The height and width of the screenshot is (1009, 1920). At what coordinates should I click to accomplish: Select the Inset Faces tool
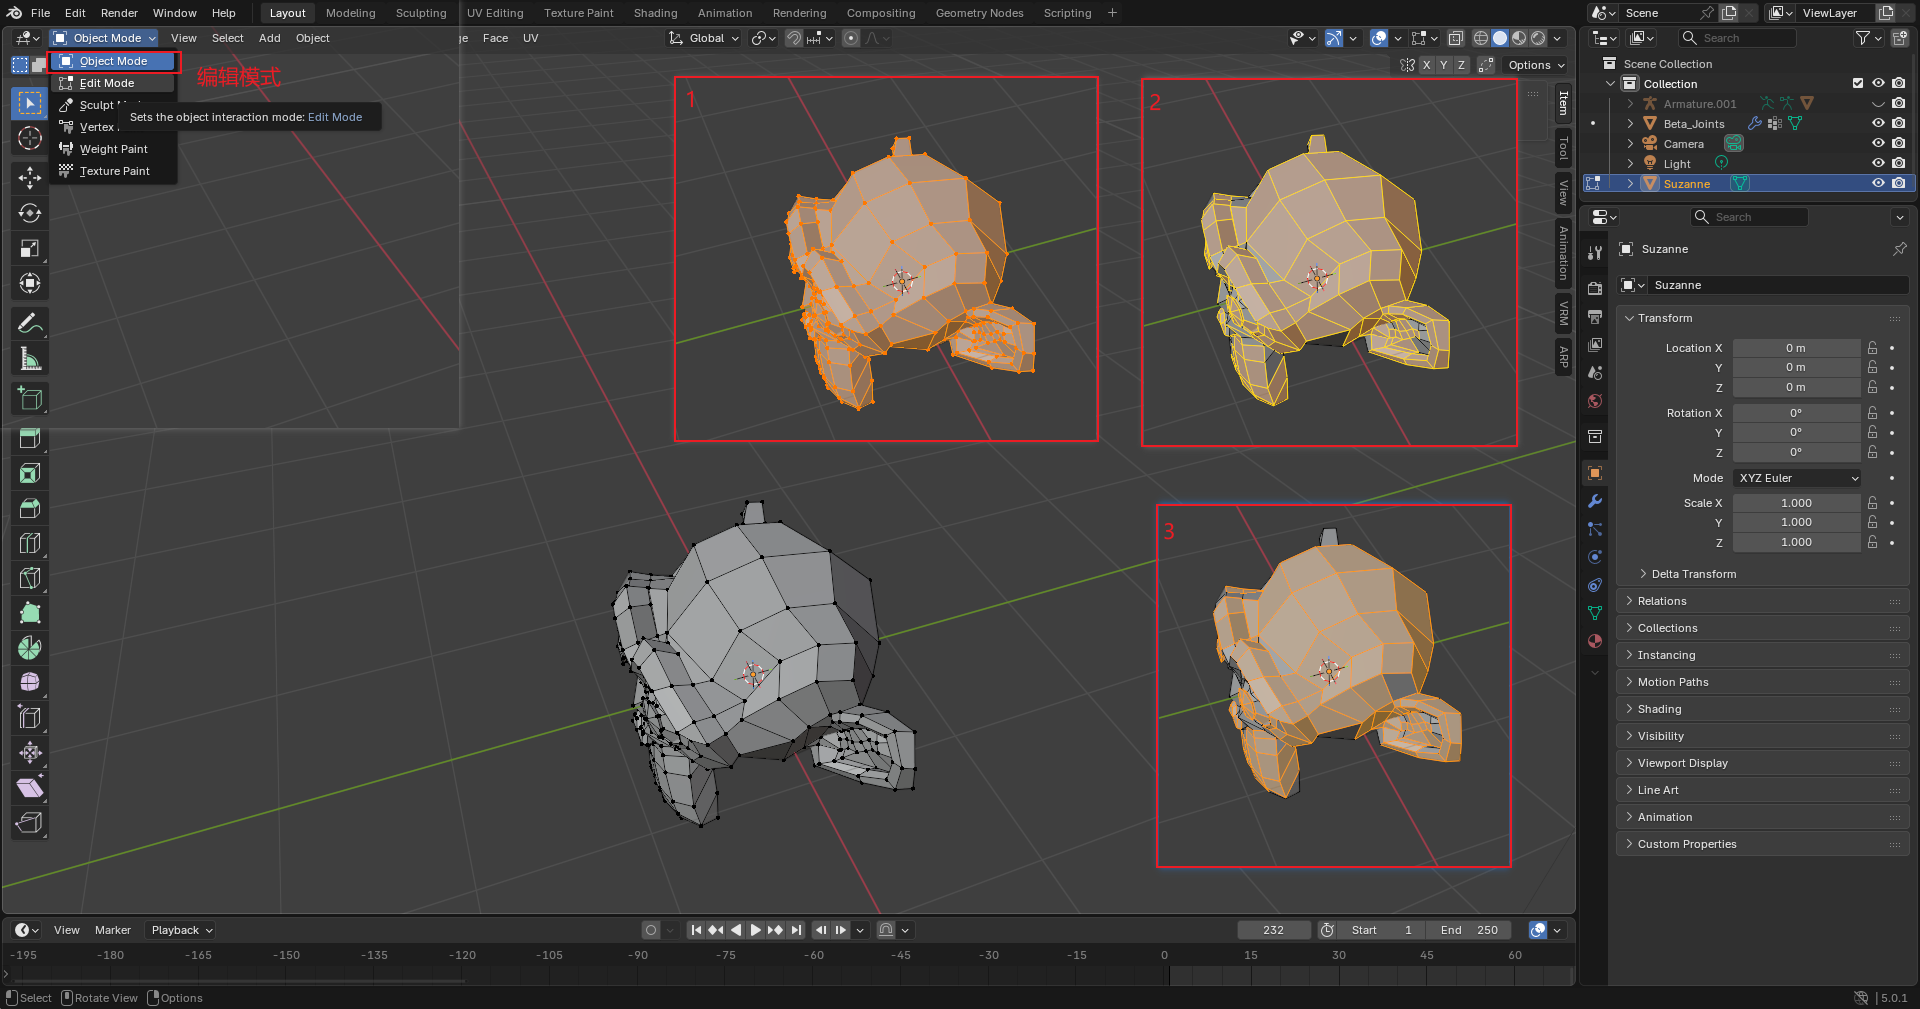(30, 474)
